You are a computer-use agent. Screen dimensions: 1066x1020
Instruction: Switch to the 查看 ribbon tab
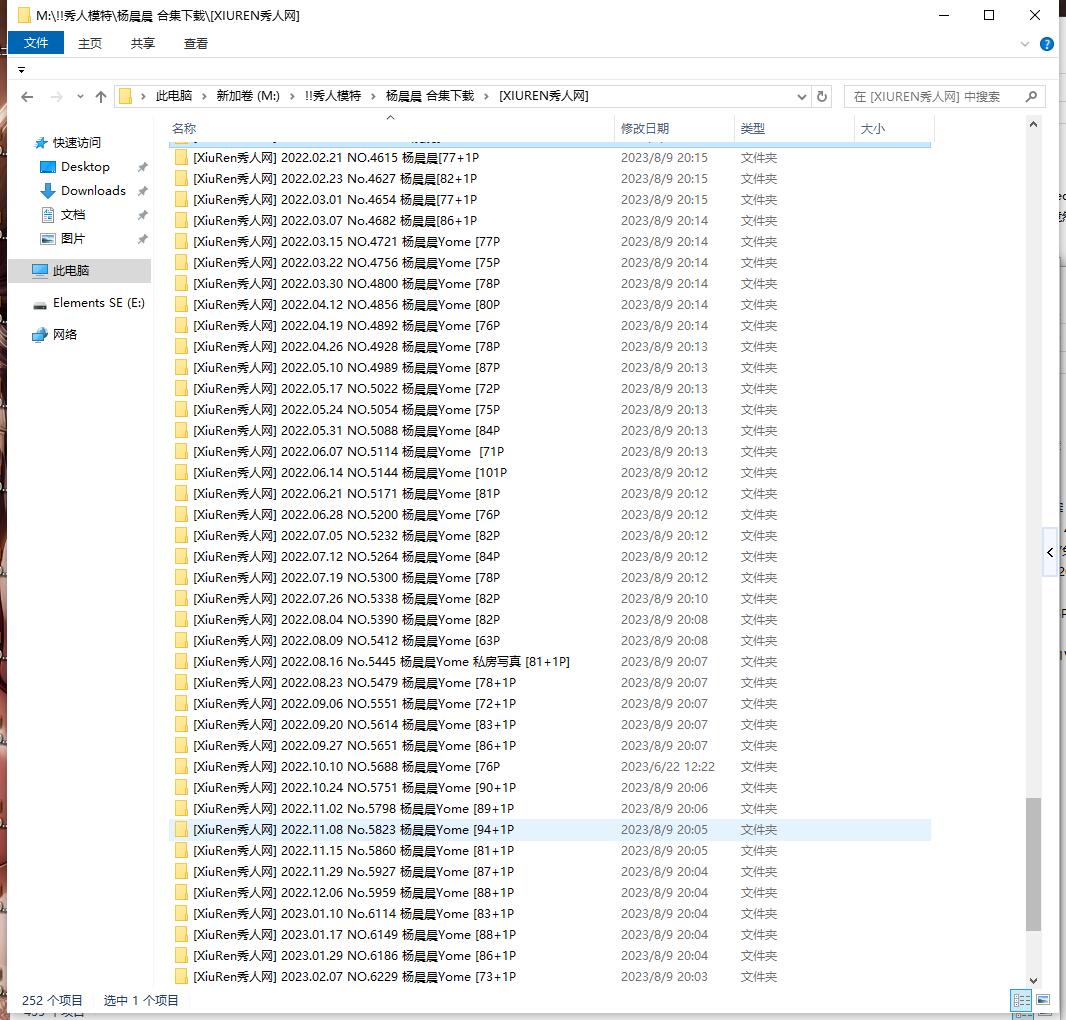(196, 44)
